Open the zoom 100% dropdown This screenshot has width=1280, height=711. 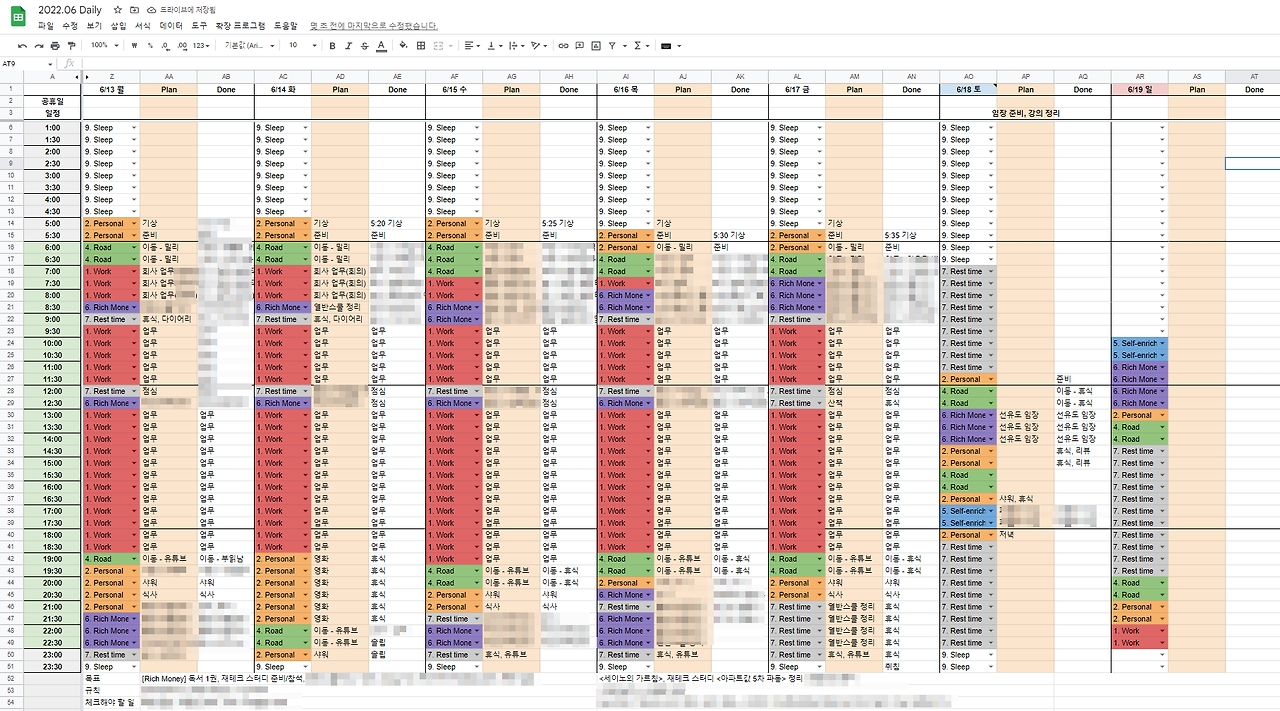point(104,45)
